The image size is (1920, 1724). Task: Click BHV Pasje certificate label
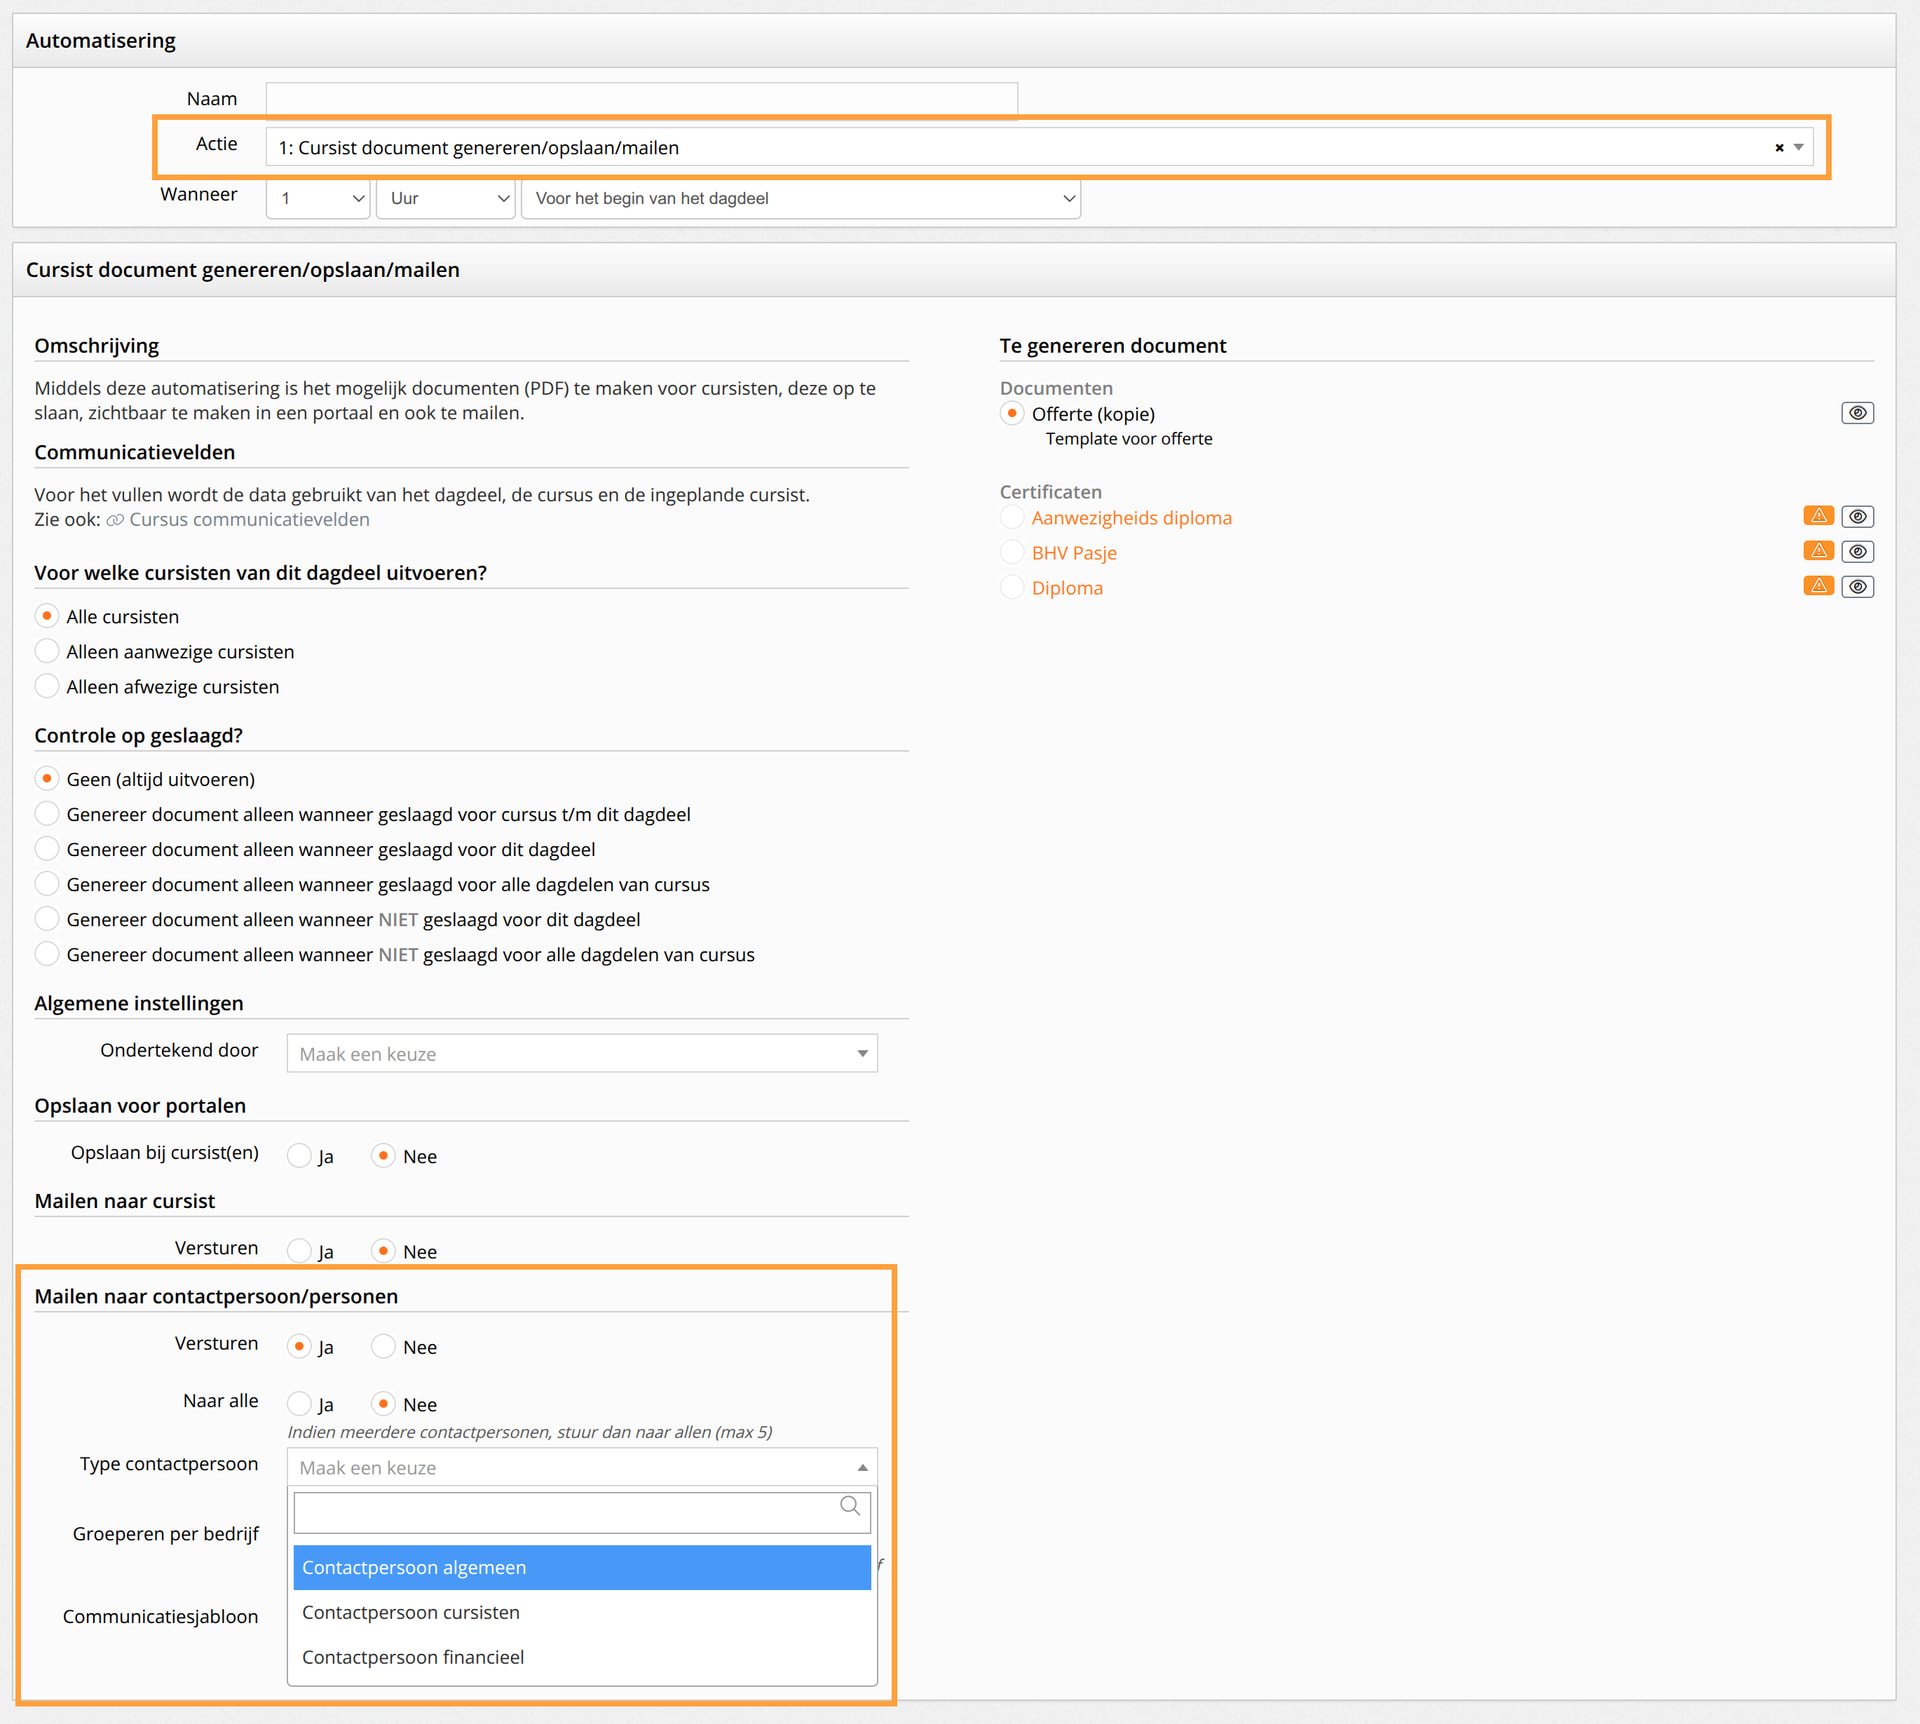1074,552
